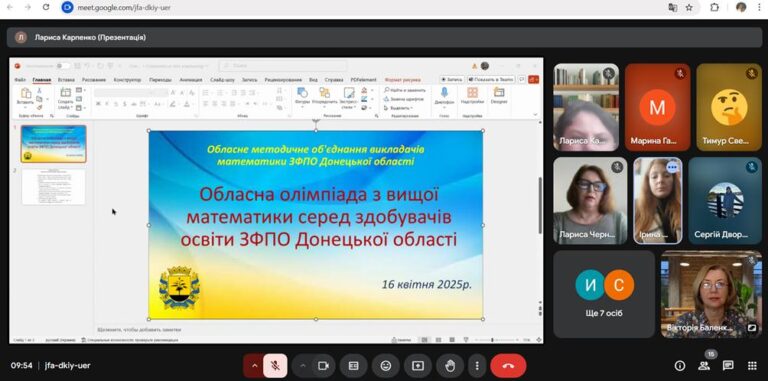Send an emoji reaction
768x381 pixels.
tap(386, 366)
